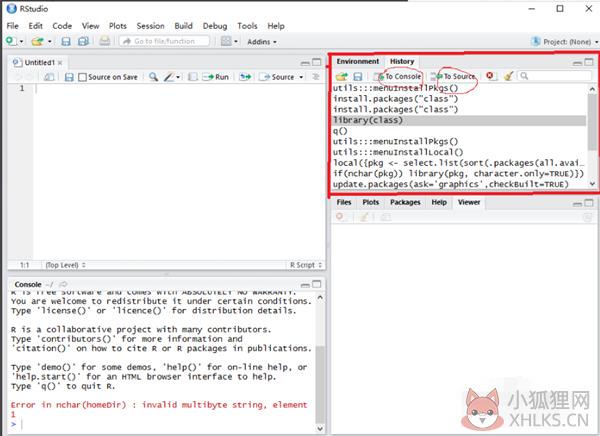
Task: Expand the Source button dropdown arrow
Action: [x=301, y=77]
